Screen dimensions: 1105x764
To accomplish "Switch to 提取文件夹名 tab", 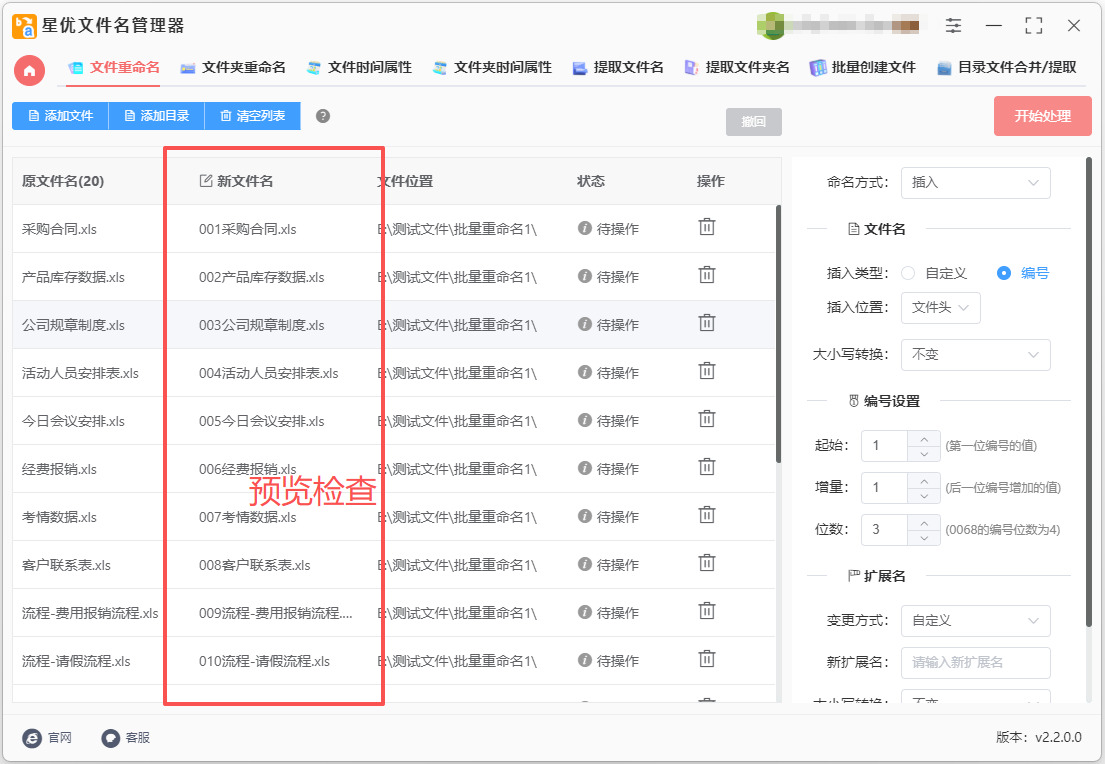I will [x=737, y=68].
